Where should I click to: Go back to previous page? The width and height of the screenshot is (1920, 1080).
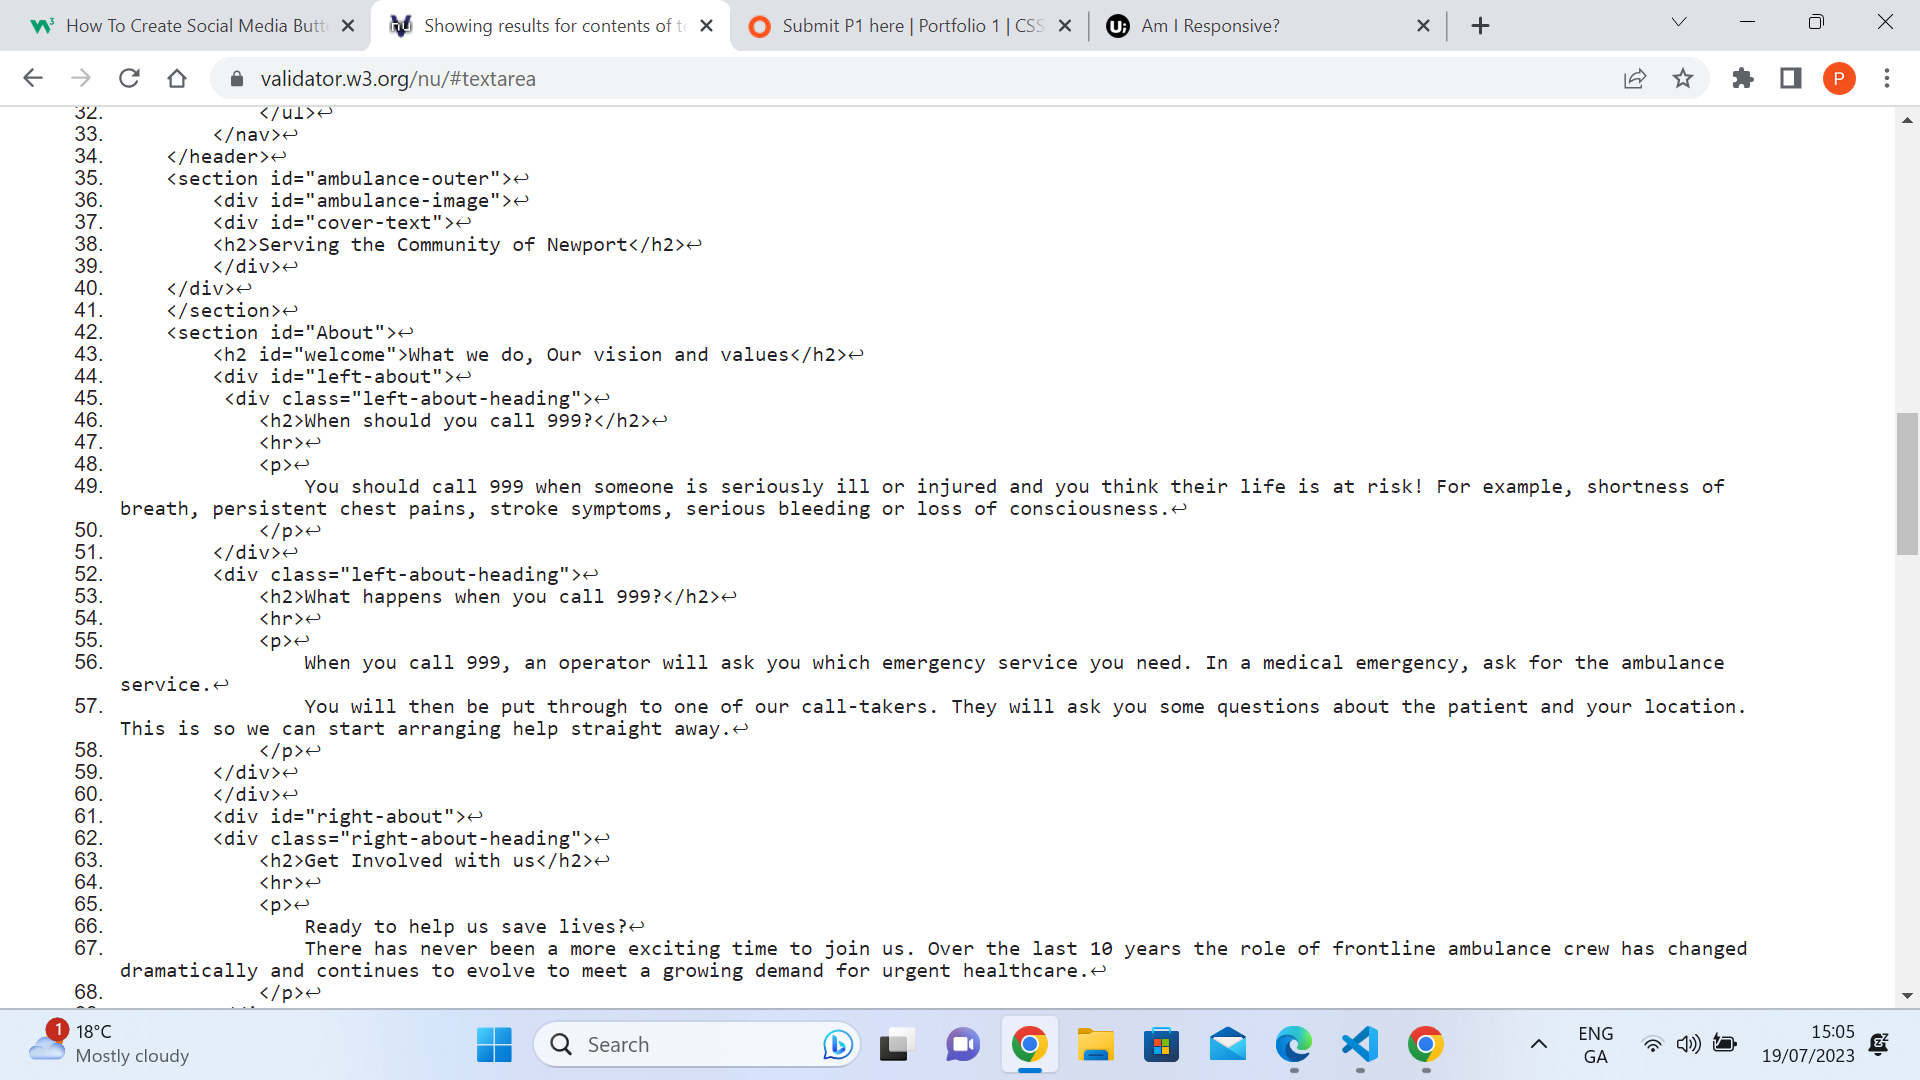point(33,78)
